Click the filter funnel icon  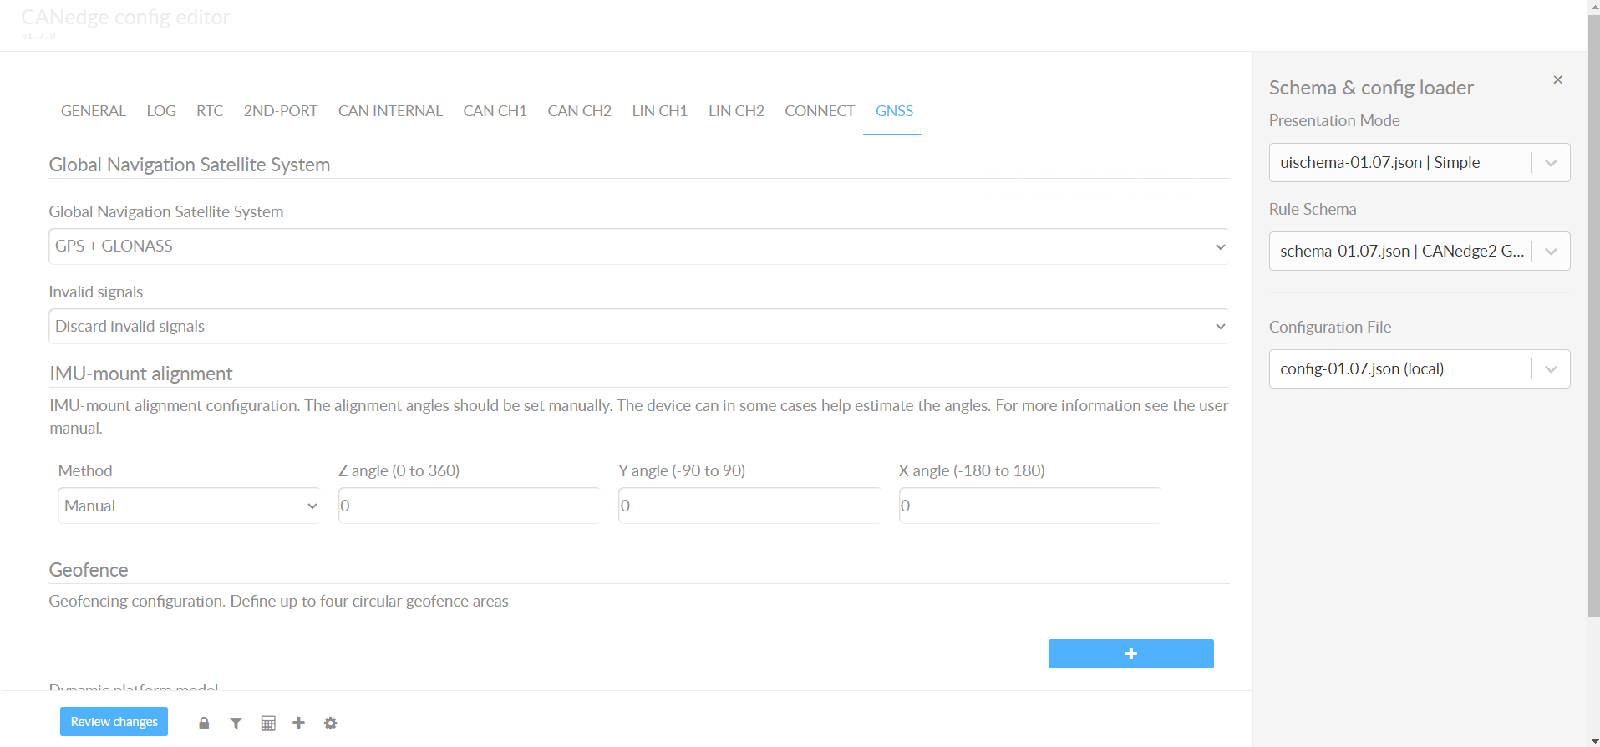tap(236, 723)
